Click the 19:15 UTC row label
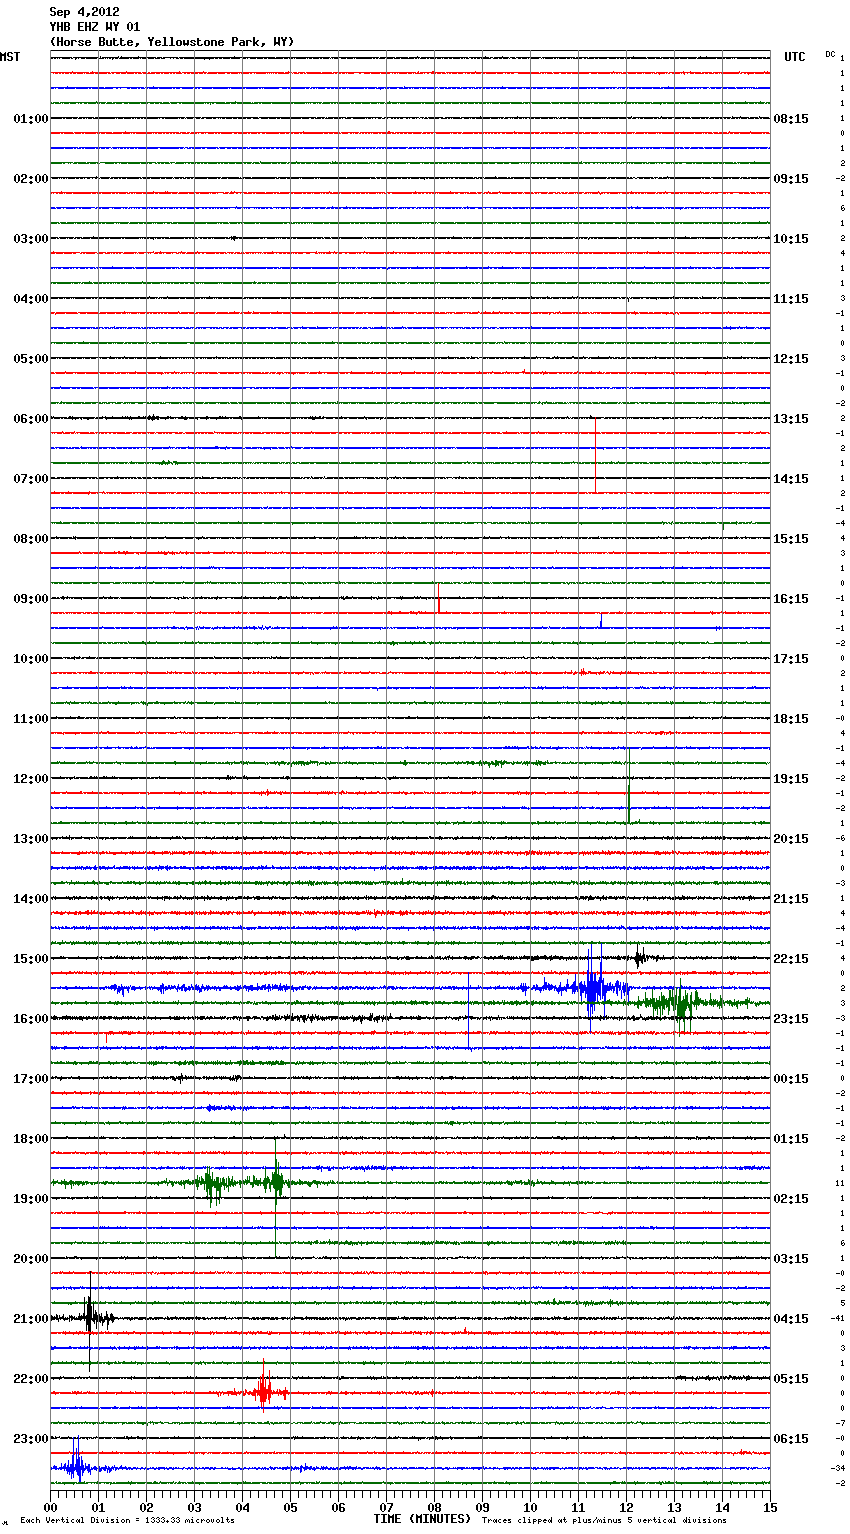Screen dimensions: 850x1534 point(791,779)
